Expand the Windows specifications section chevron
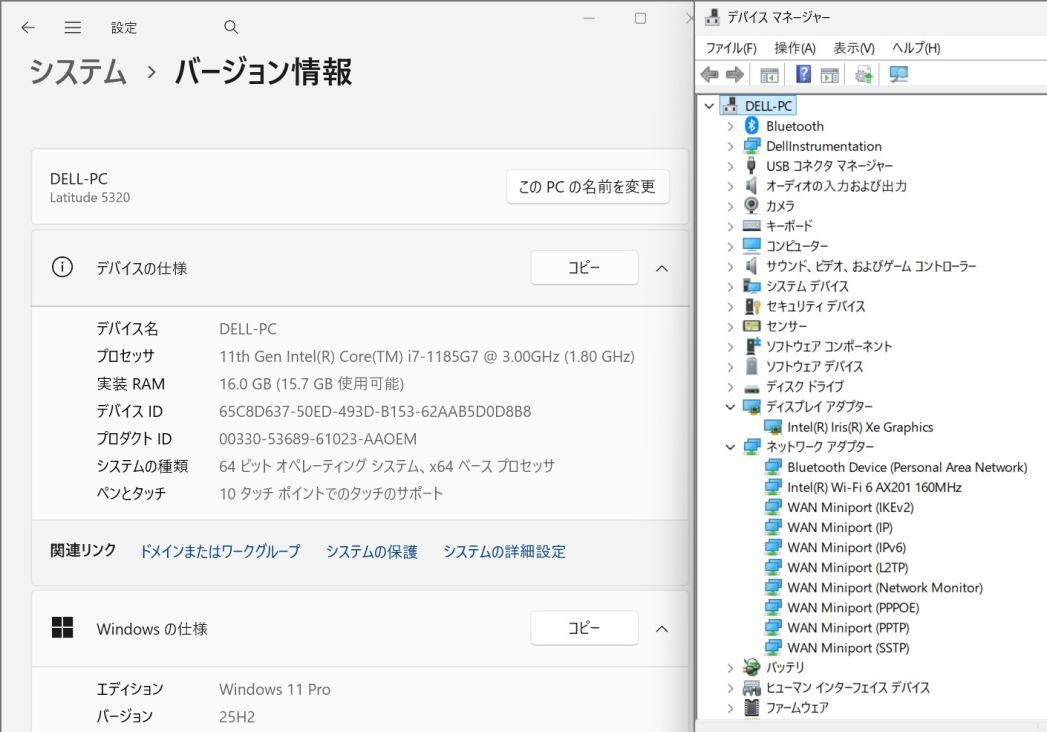 (661, 628)
